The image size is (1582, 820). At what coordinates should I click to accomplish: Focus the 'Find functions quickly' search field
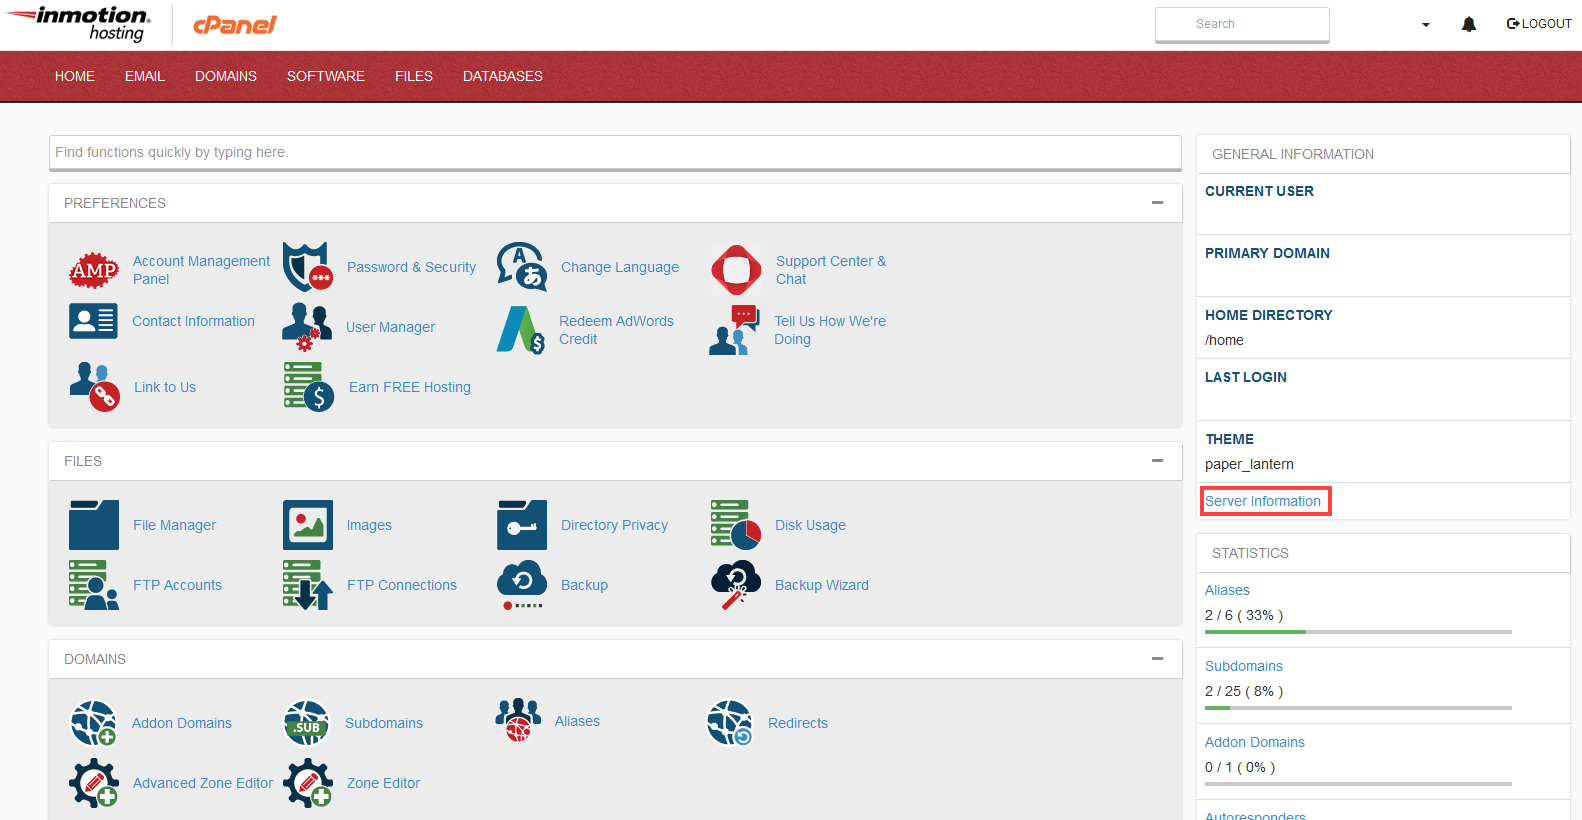coord(614,152)
